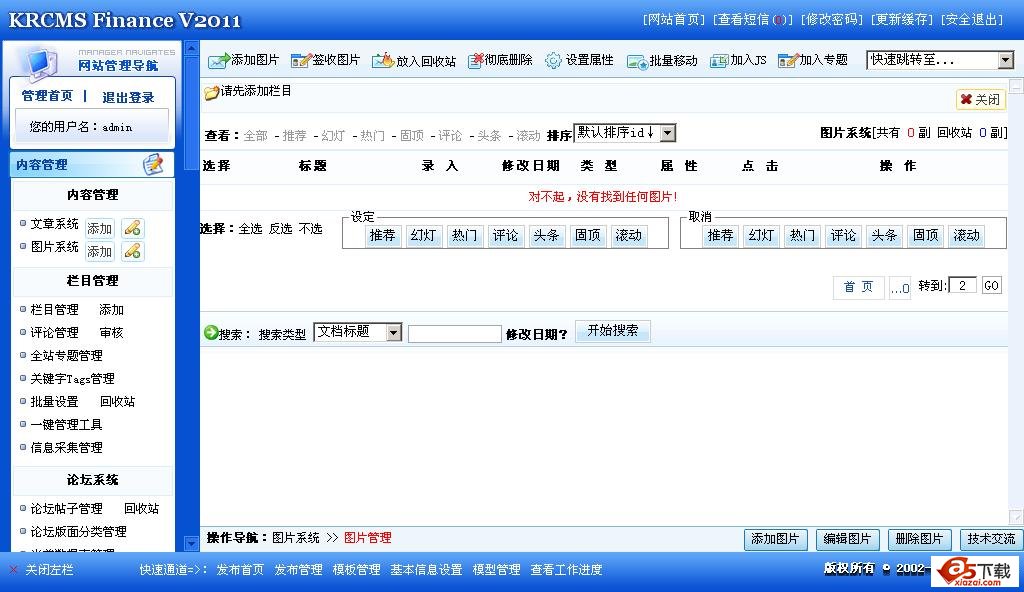The height and width of the screenshot is (592, 1024).
Task: Filter view by 热门
Action: [372, 136]
